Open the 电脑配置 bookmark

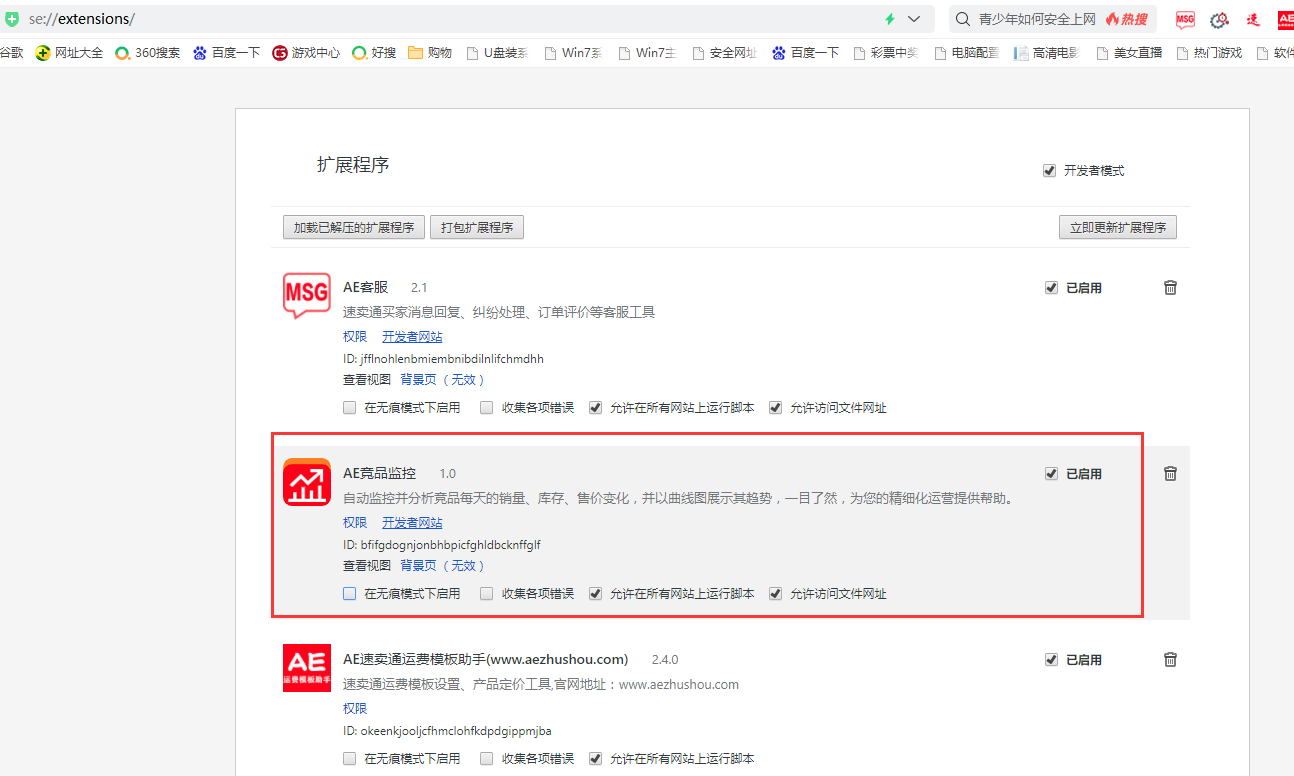(x=967, y=53)
